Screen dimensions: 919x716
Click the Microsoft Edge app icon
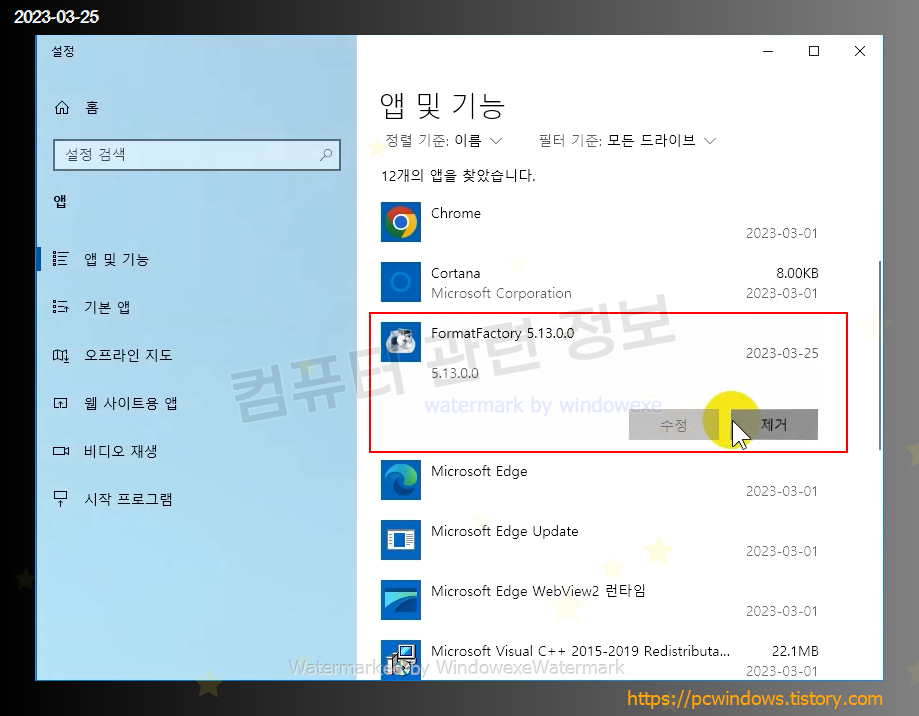tap(401, 480)
